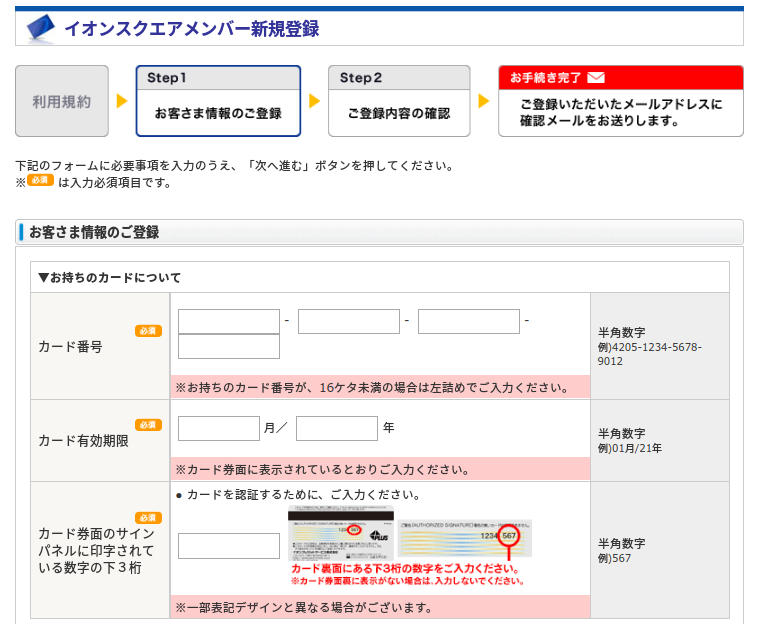This screenshot has height=624, width=760.
Task: Click the card back image with PLUS logo
Action: (x=341, y=532)
